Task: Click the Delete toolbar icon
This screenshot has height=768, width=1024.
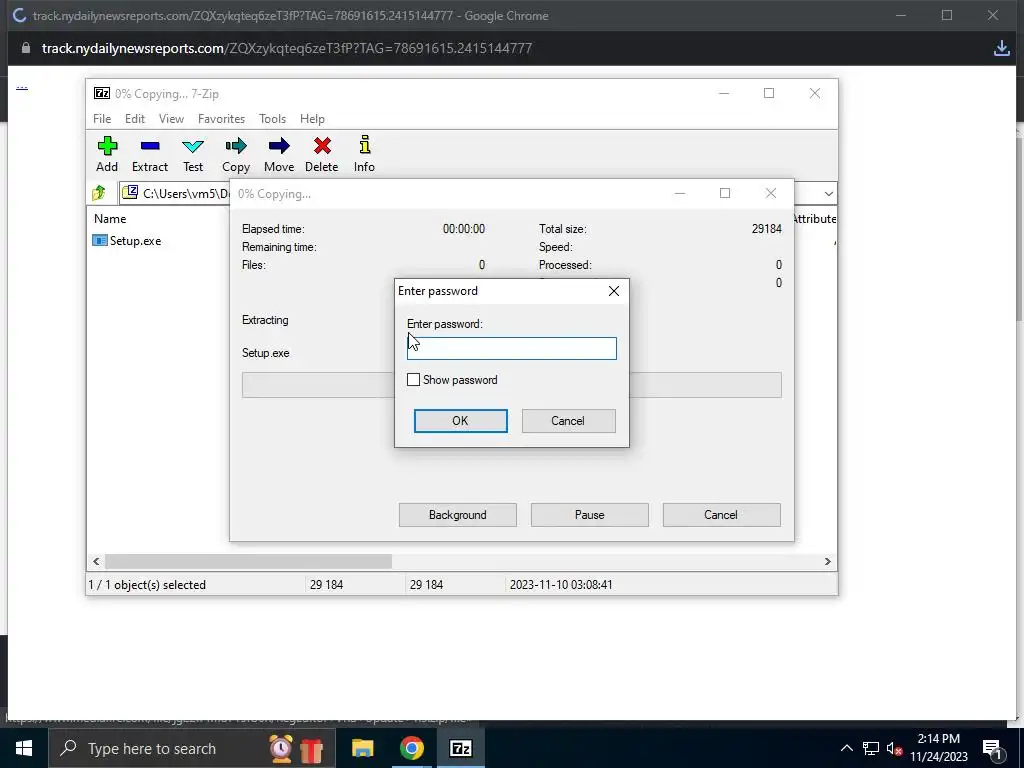Action: [322, 146]
